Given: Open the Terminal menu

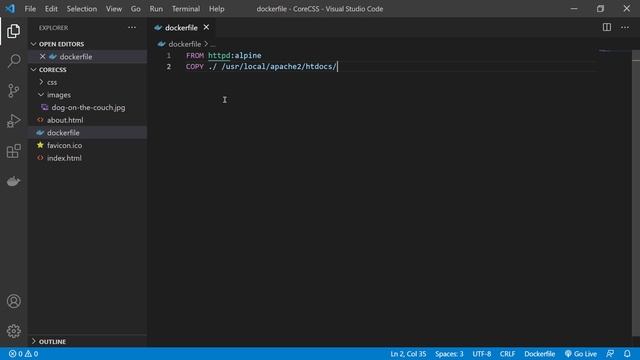Looking at the screenshot, I should [x=186, y=9].
